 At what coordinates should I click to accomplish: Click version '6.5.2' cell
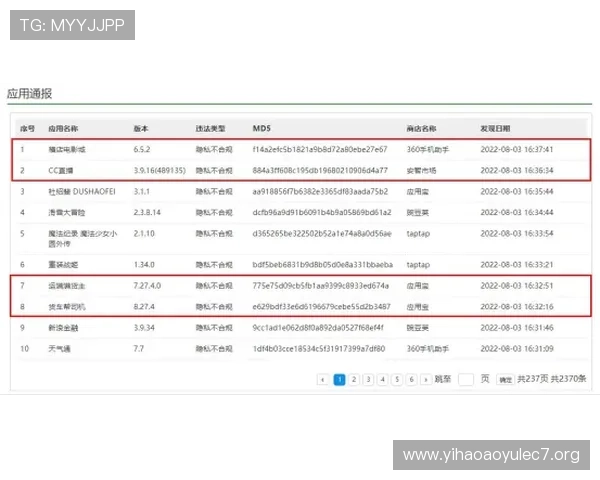[142, 149]
